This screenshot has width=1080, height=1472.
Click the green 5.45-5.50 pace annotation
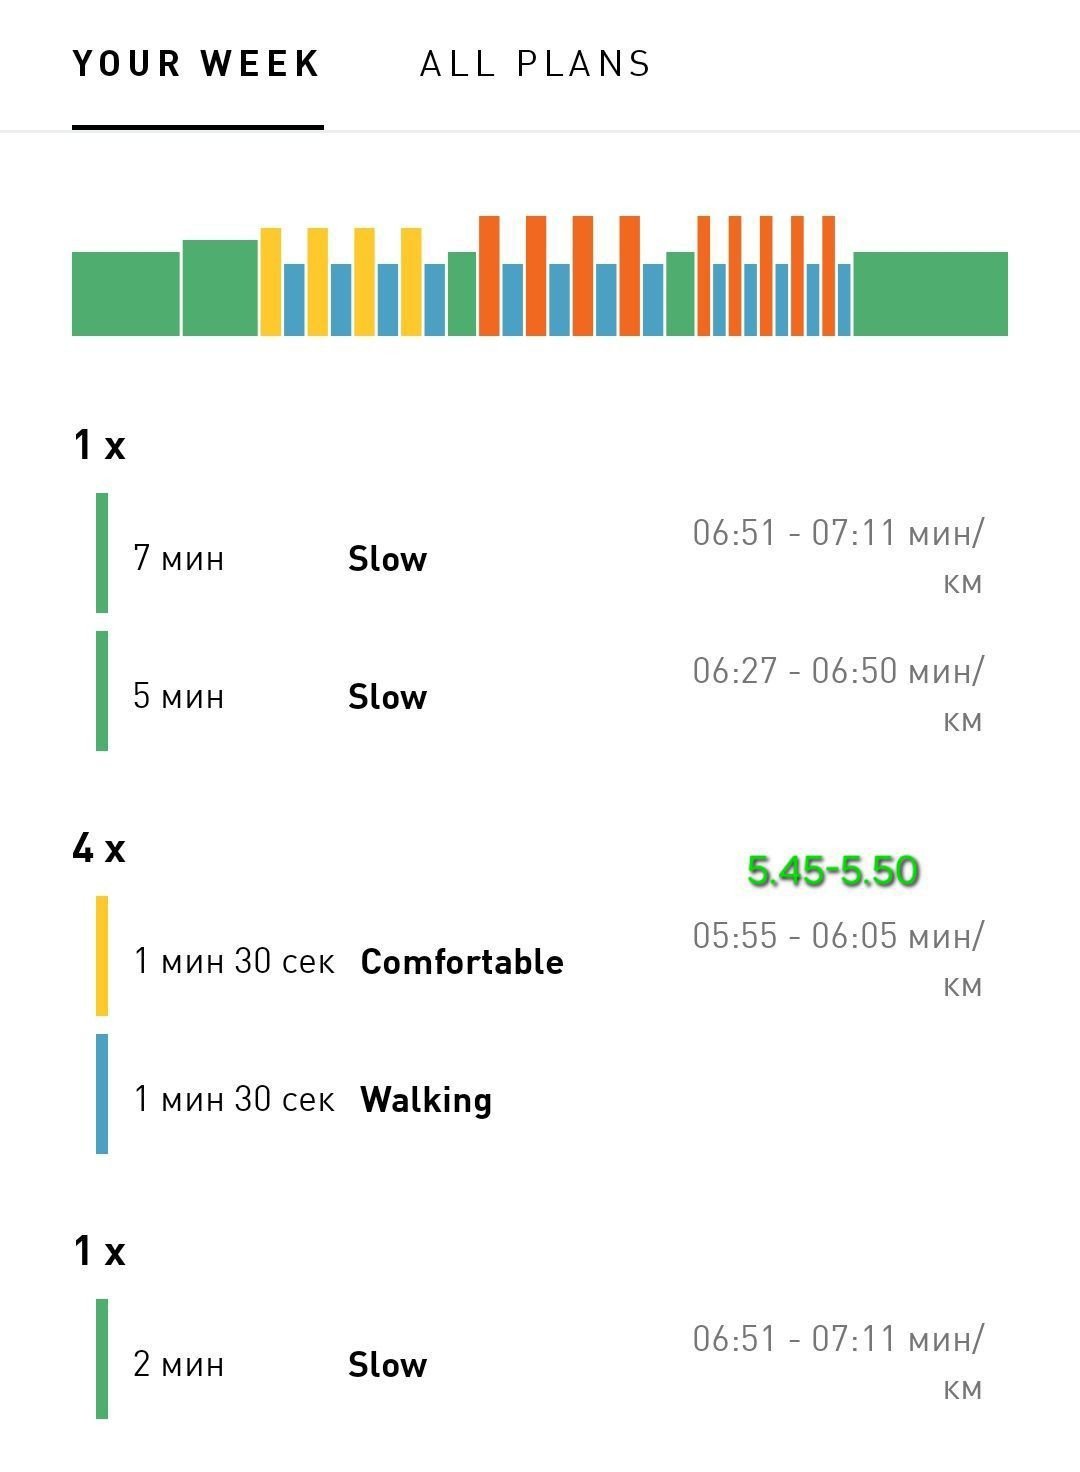tap(833, 871)
